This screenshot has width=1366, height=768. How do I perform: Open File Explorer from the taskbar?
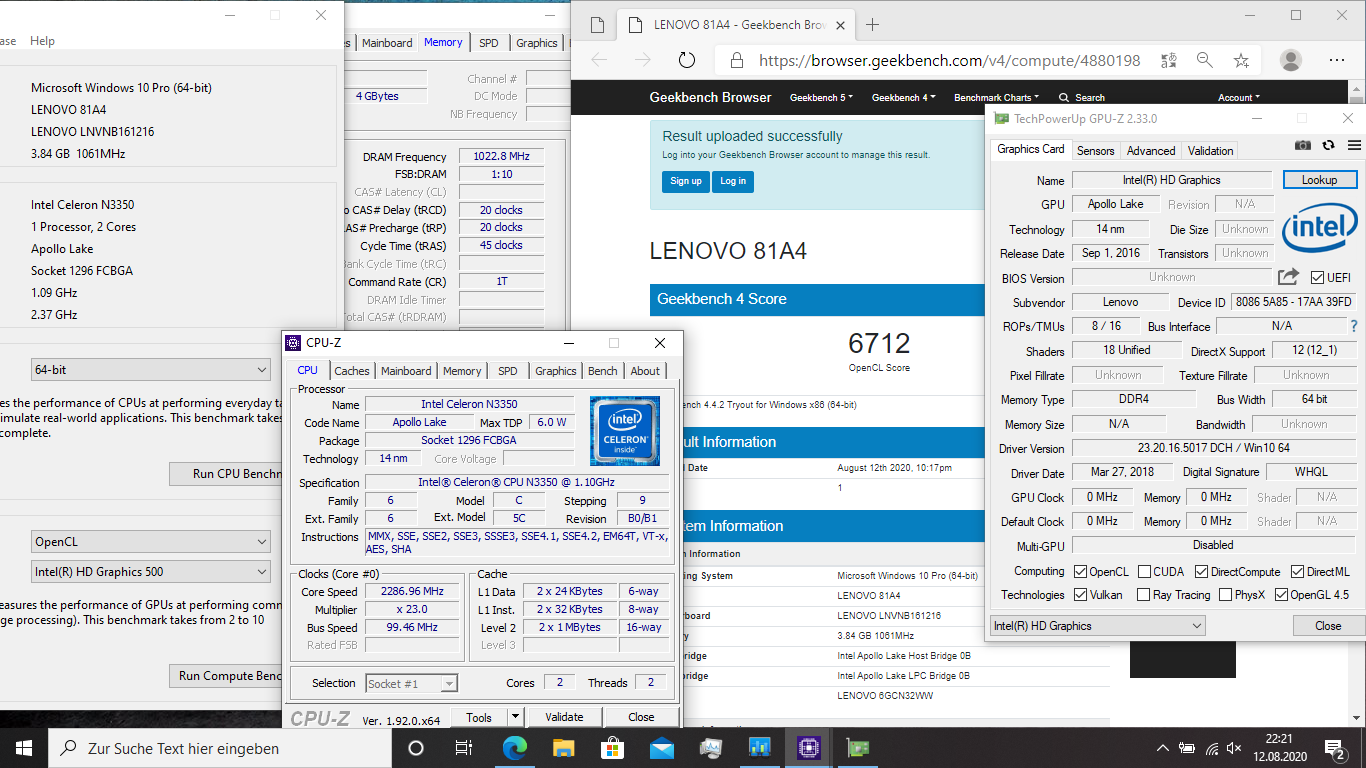coord(563,747)
